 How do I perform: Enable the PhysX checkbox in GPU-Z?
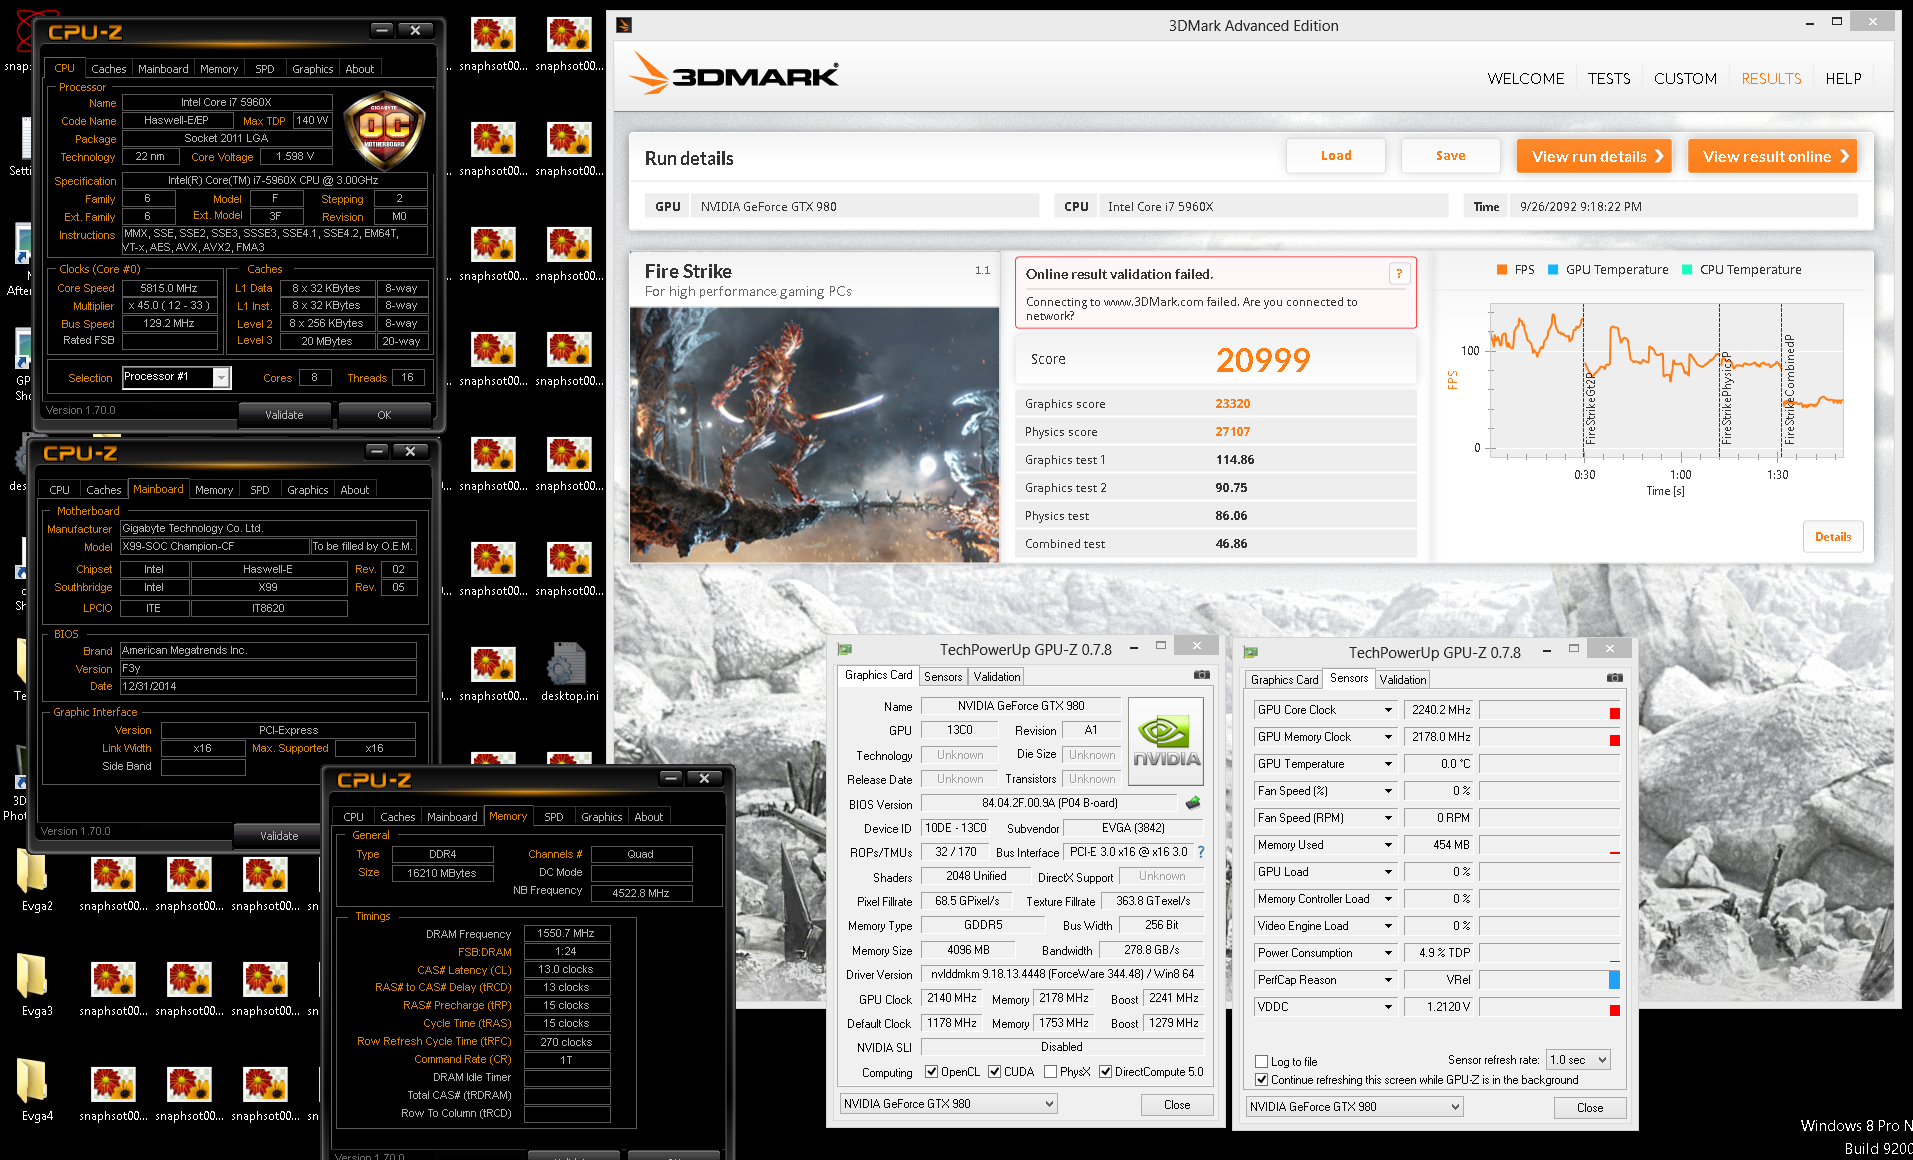(x=1050, y=1072)
